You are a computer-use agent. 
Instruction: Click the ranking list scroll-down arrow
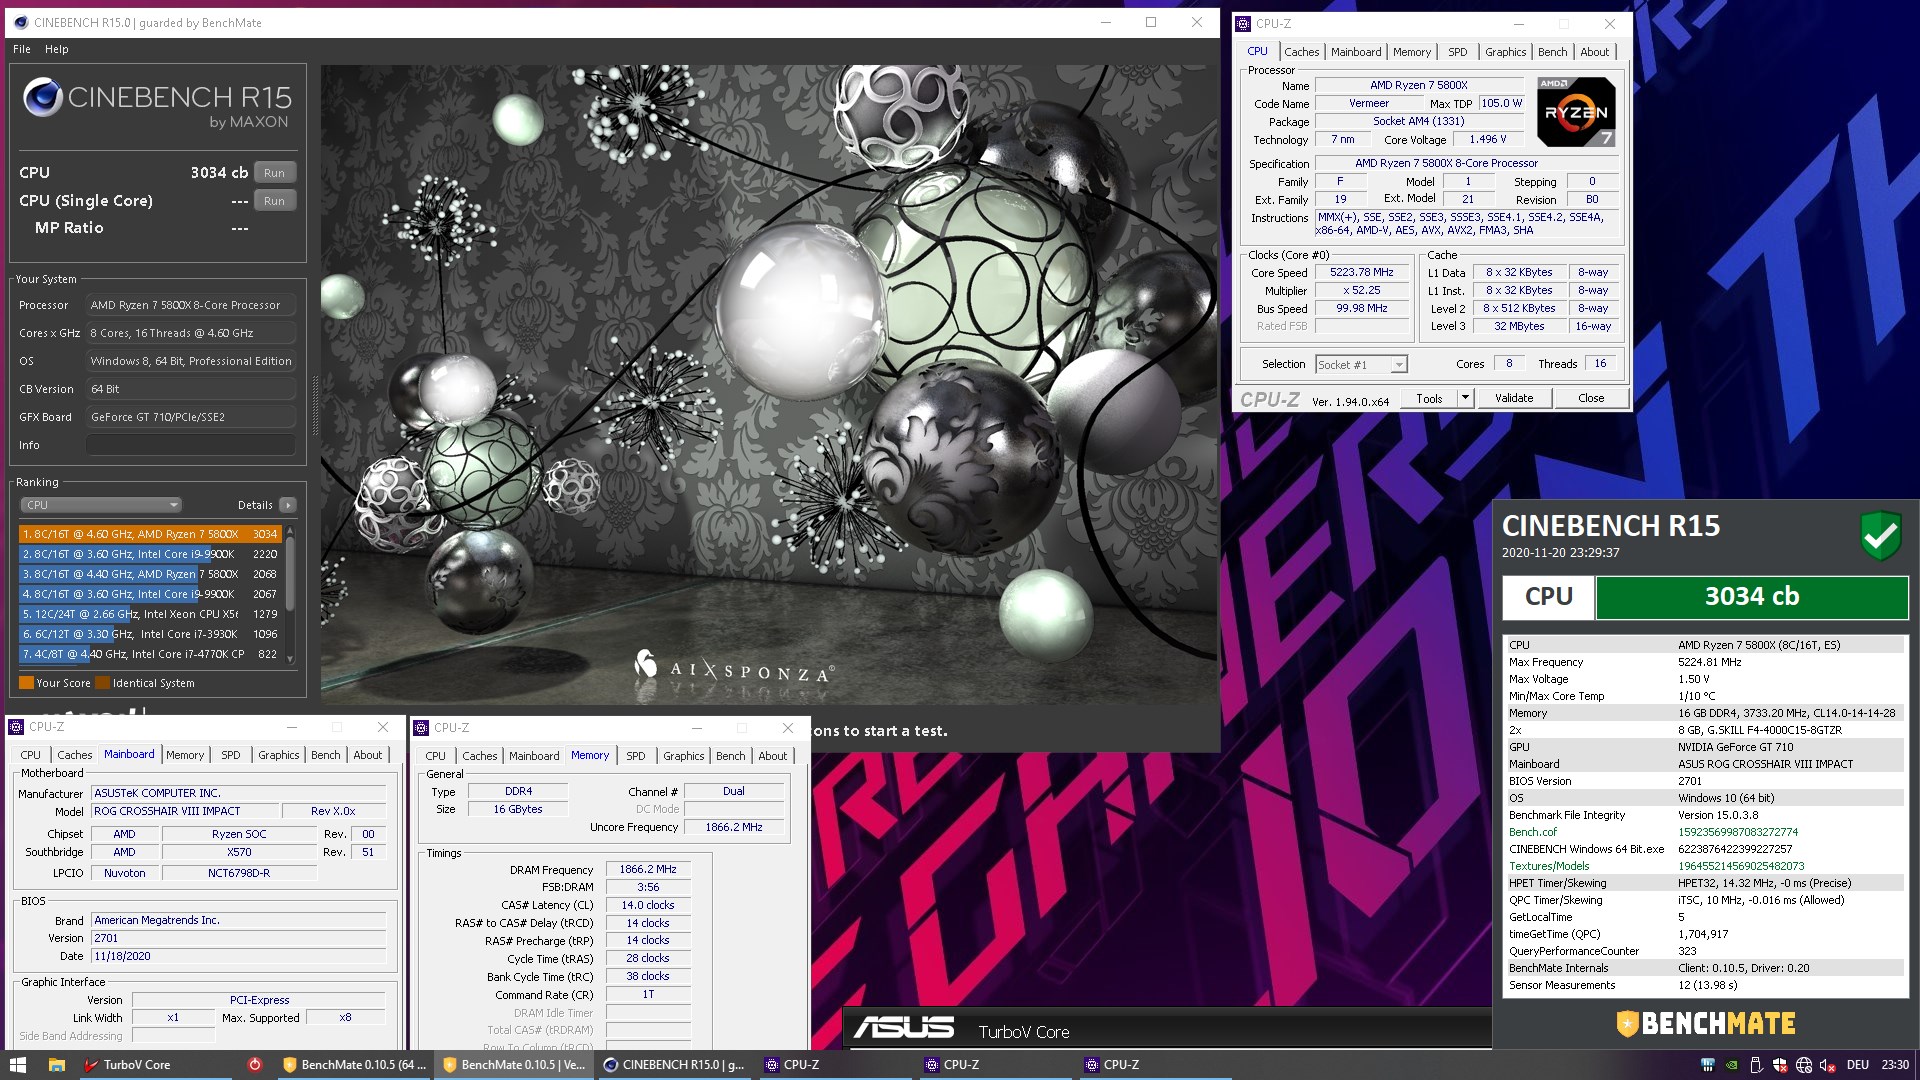pyautogui.click(x=290, y=658)
